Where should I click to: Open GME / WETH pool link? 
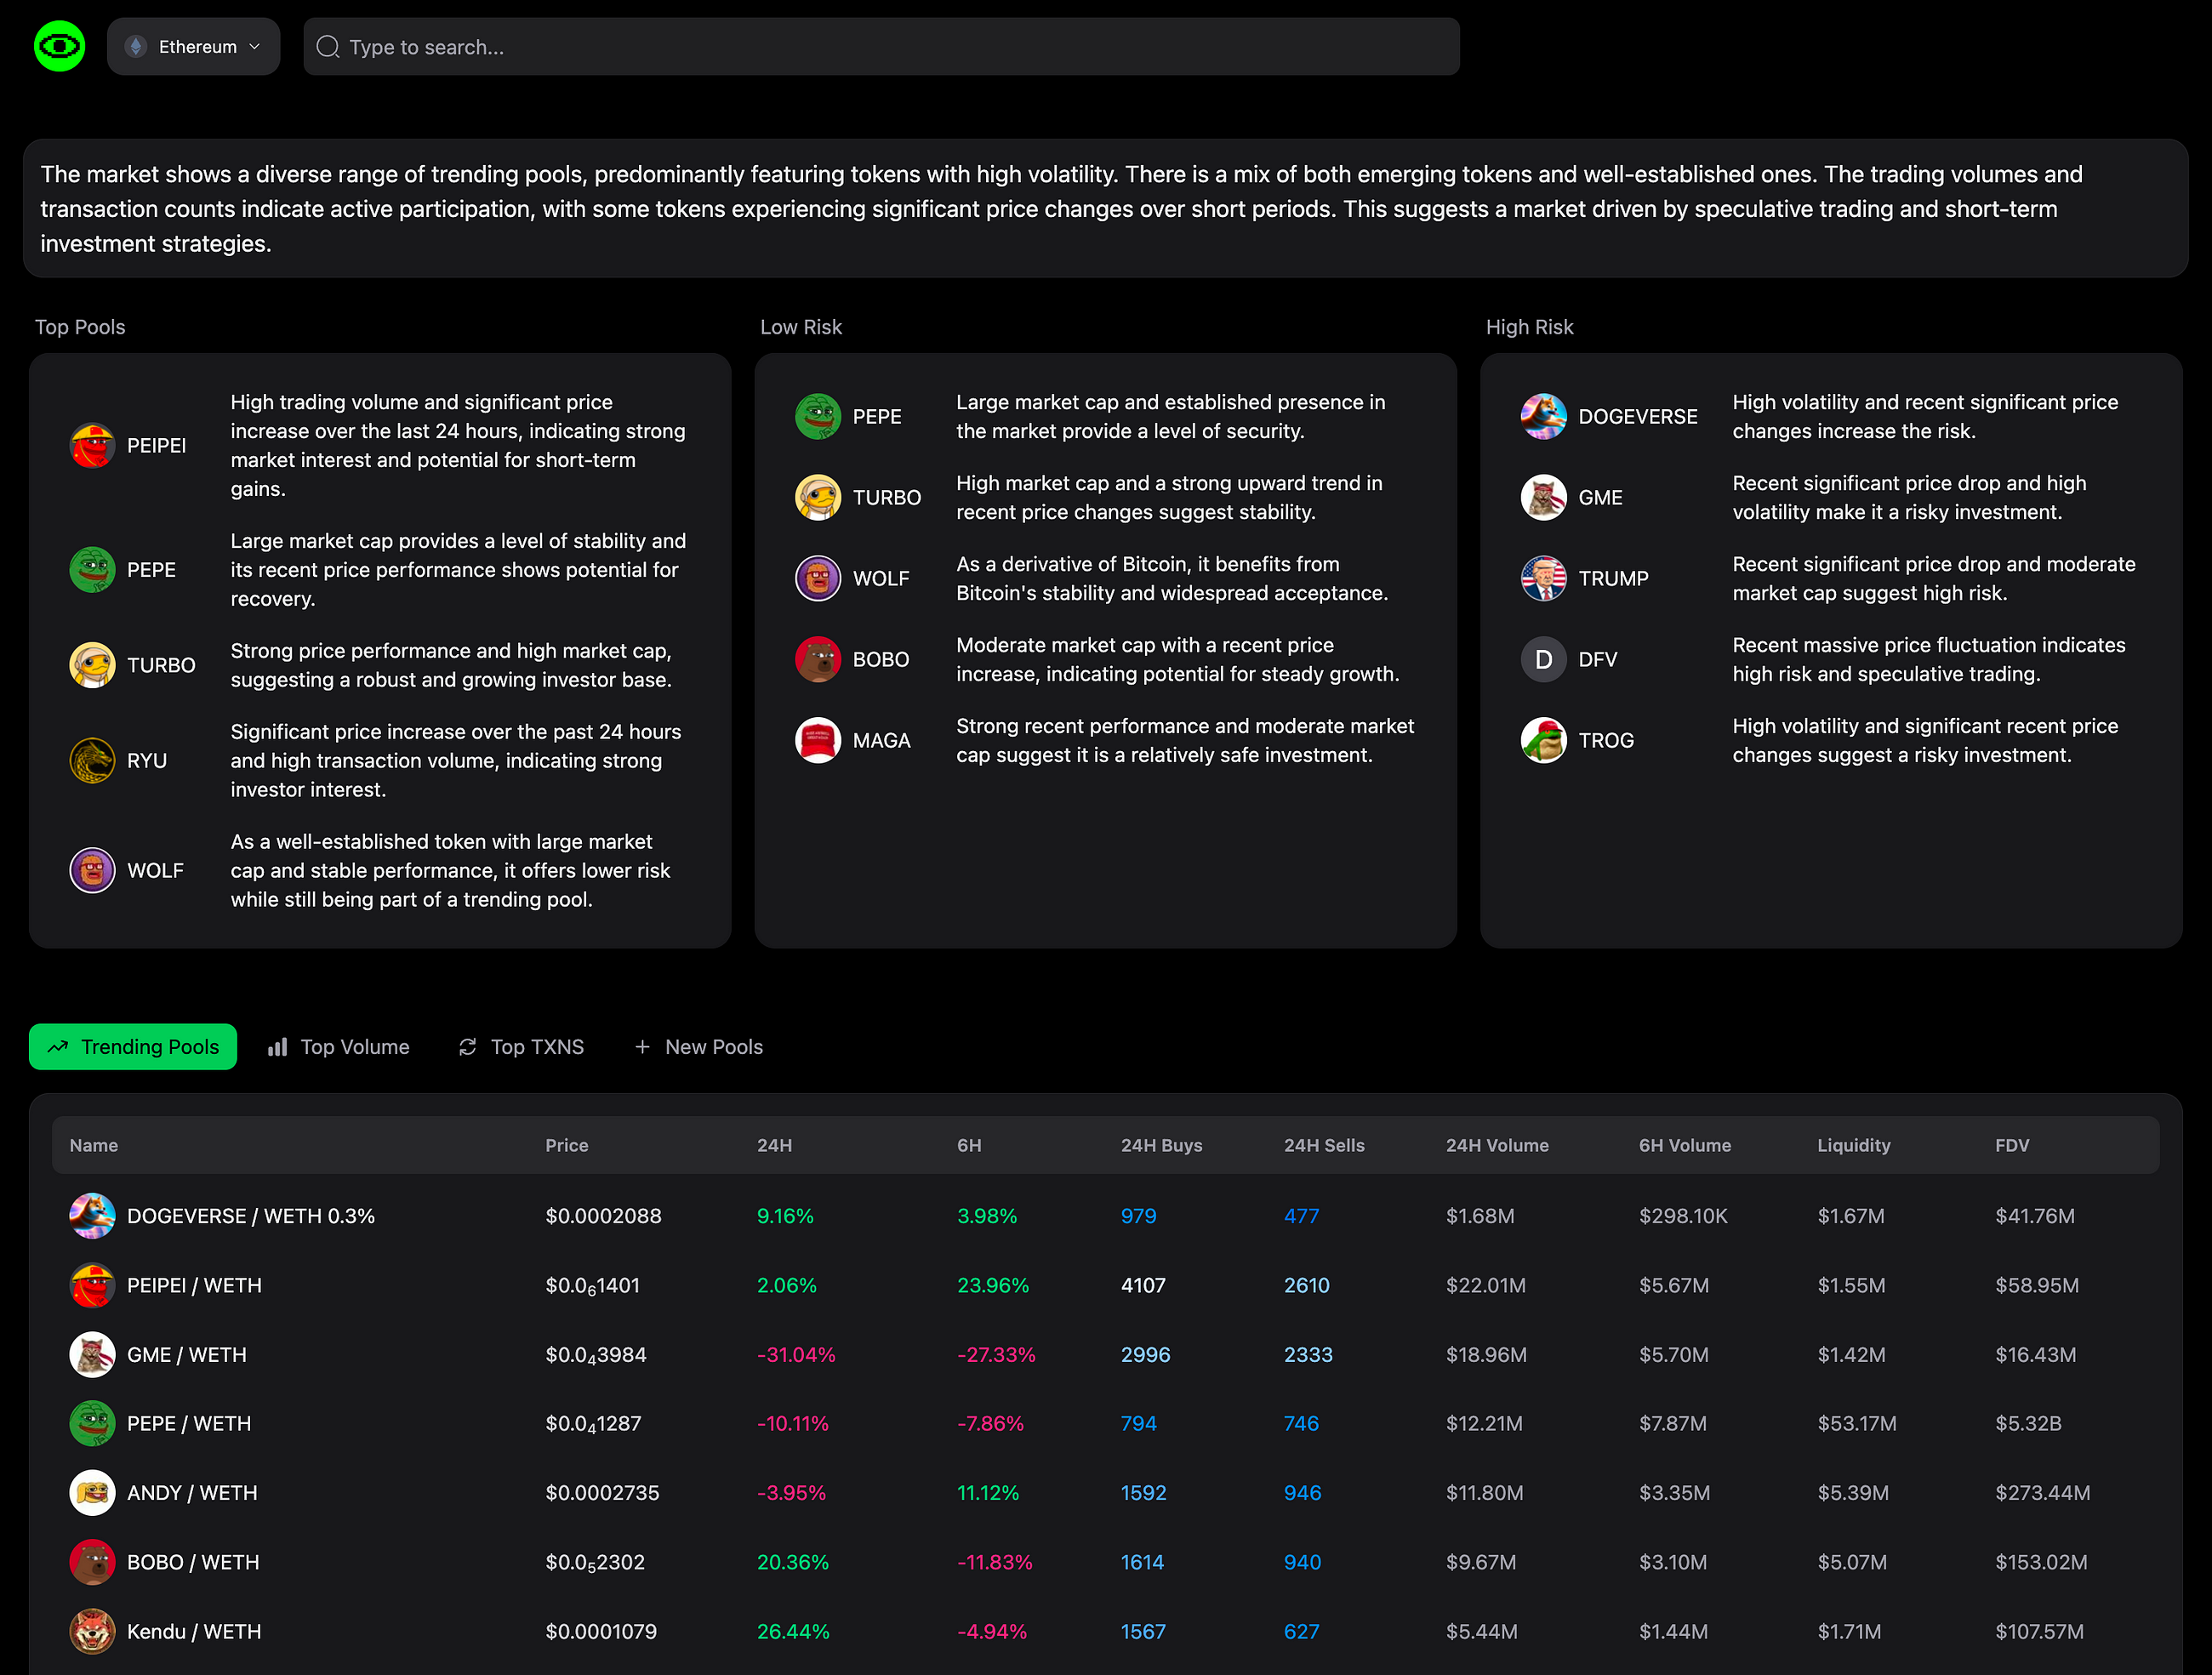187,1354
